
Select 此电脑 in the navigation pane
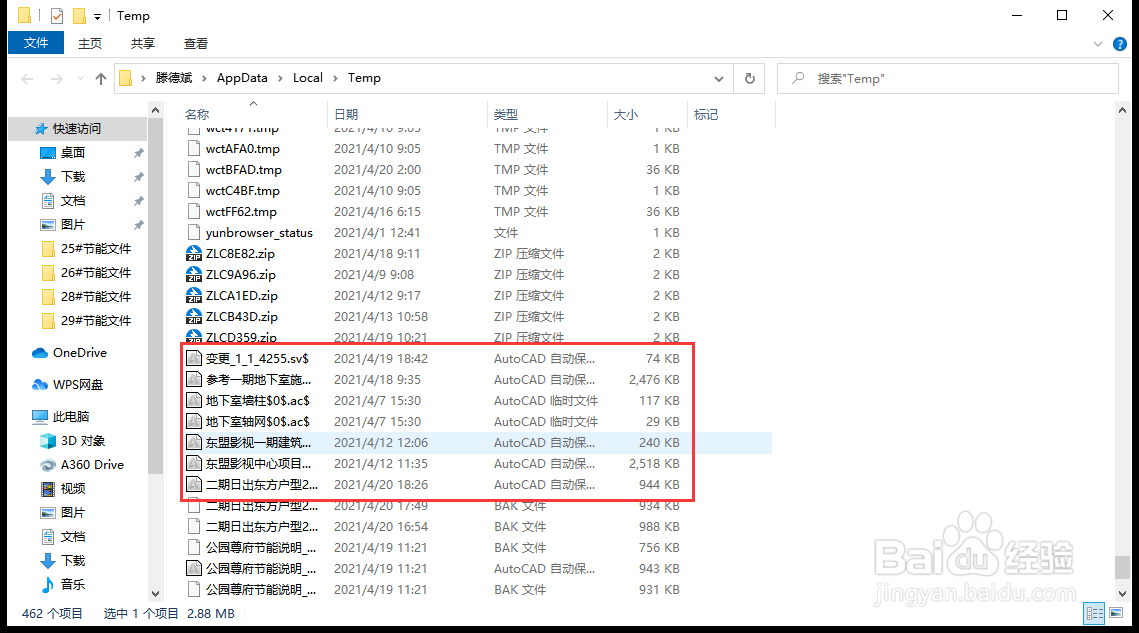tap(71, 416)
